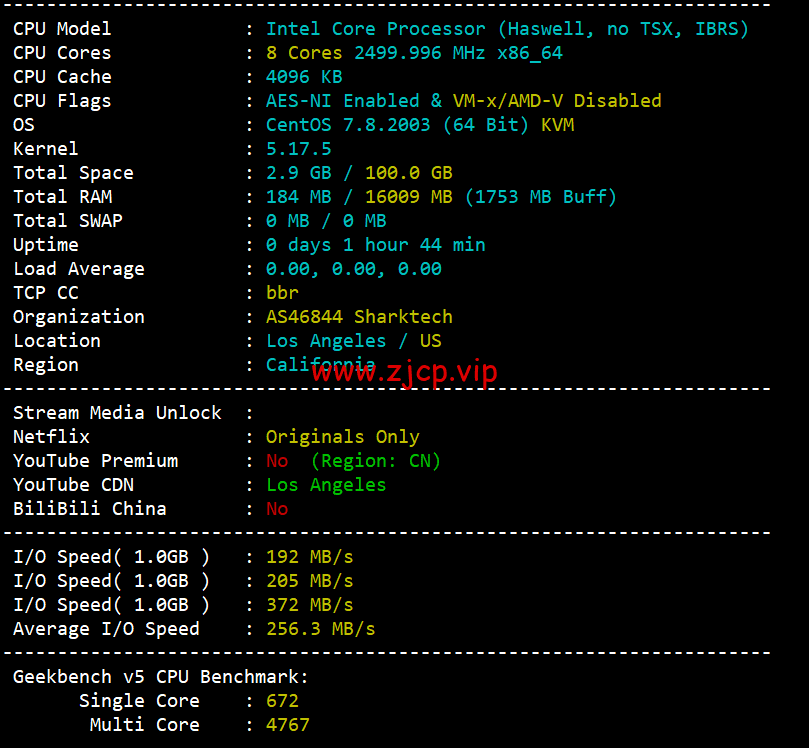This screenshot has width=809, height=748.
Task: Click the YouTube CDN Los Angeles value
Action: coord(326,485)
